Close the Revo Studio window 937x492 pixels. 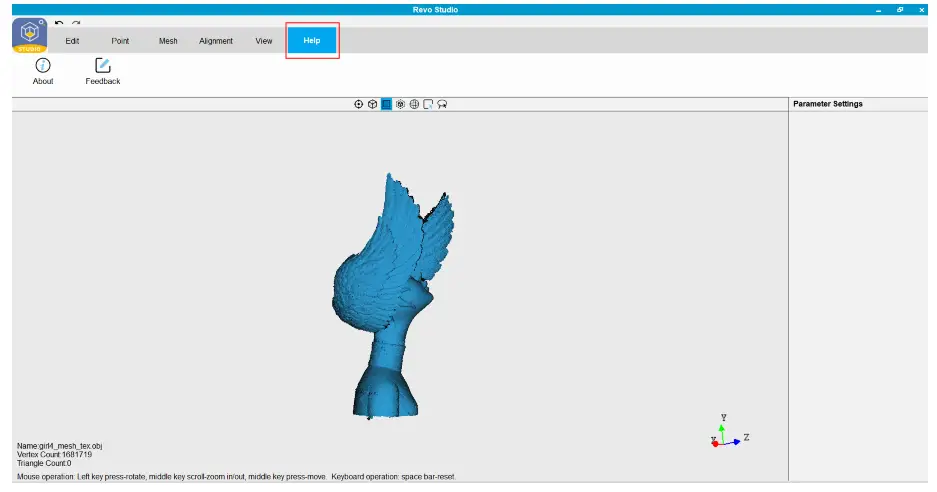pos(921,10)
